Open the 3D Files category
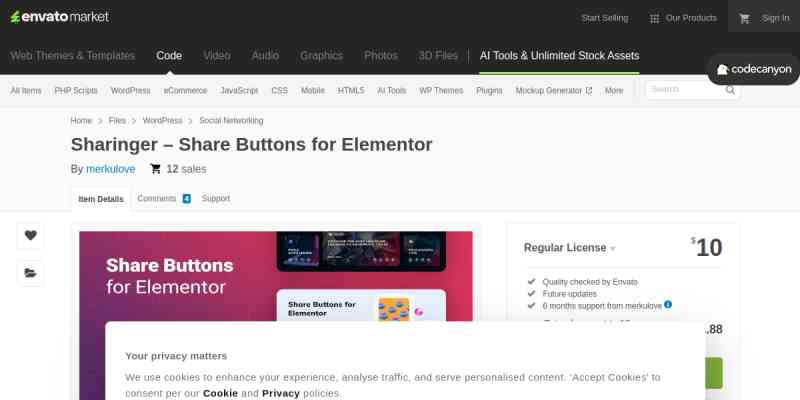The height and width of the screenshot is (400, 800). click(x=438, y=56)
